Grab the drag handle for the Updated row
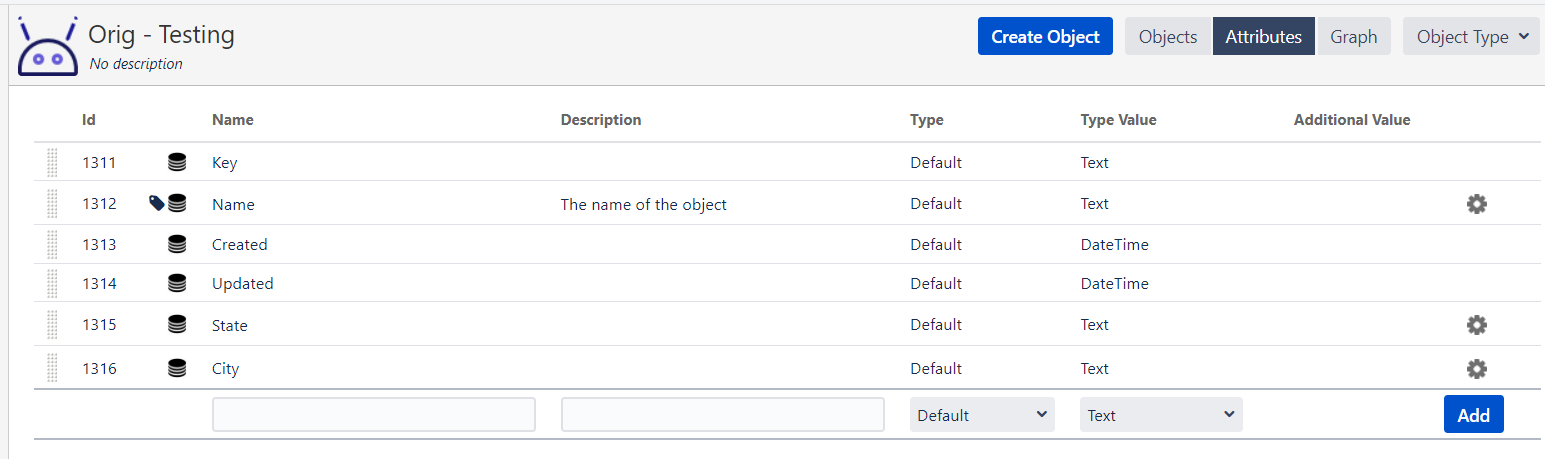Image resolution: width=1545 pixels, height=459 pixels. click(x=52, y=283)
